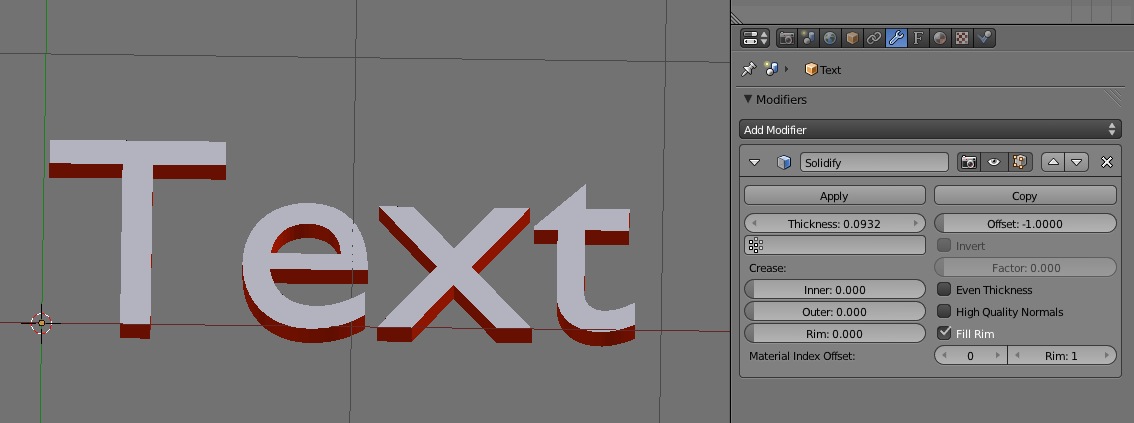Apply the Solidify modifier

tap(835, 196)
